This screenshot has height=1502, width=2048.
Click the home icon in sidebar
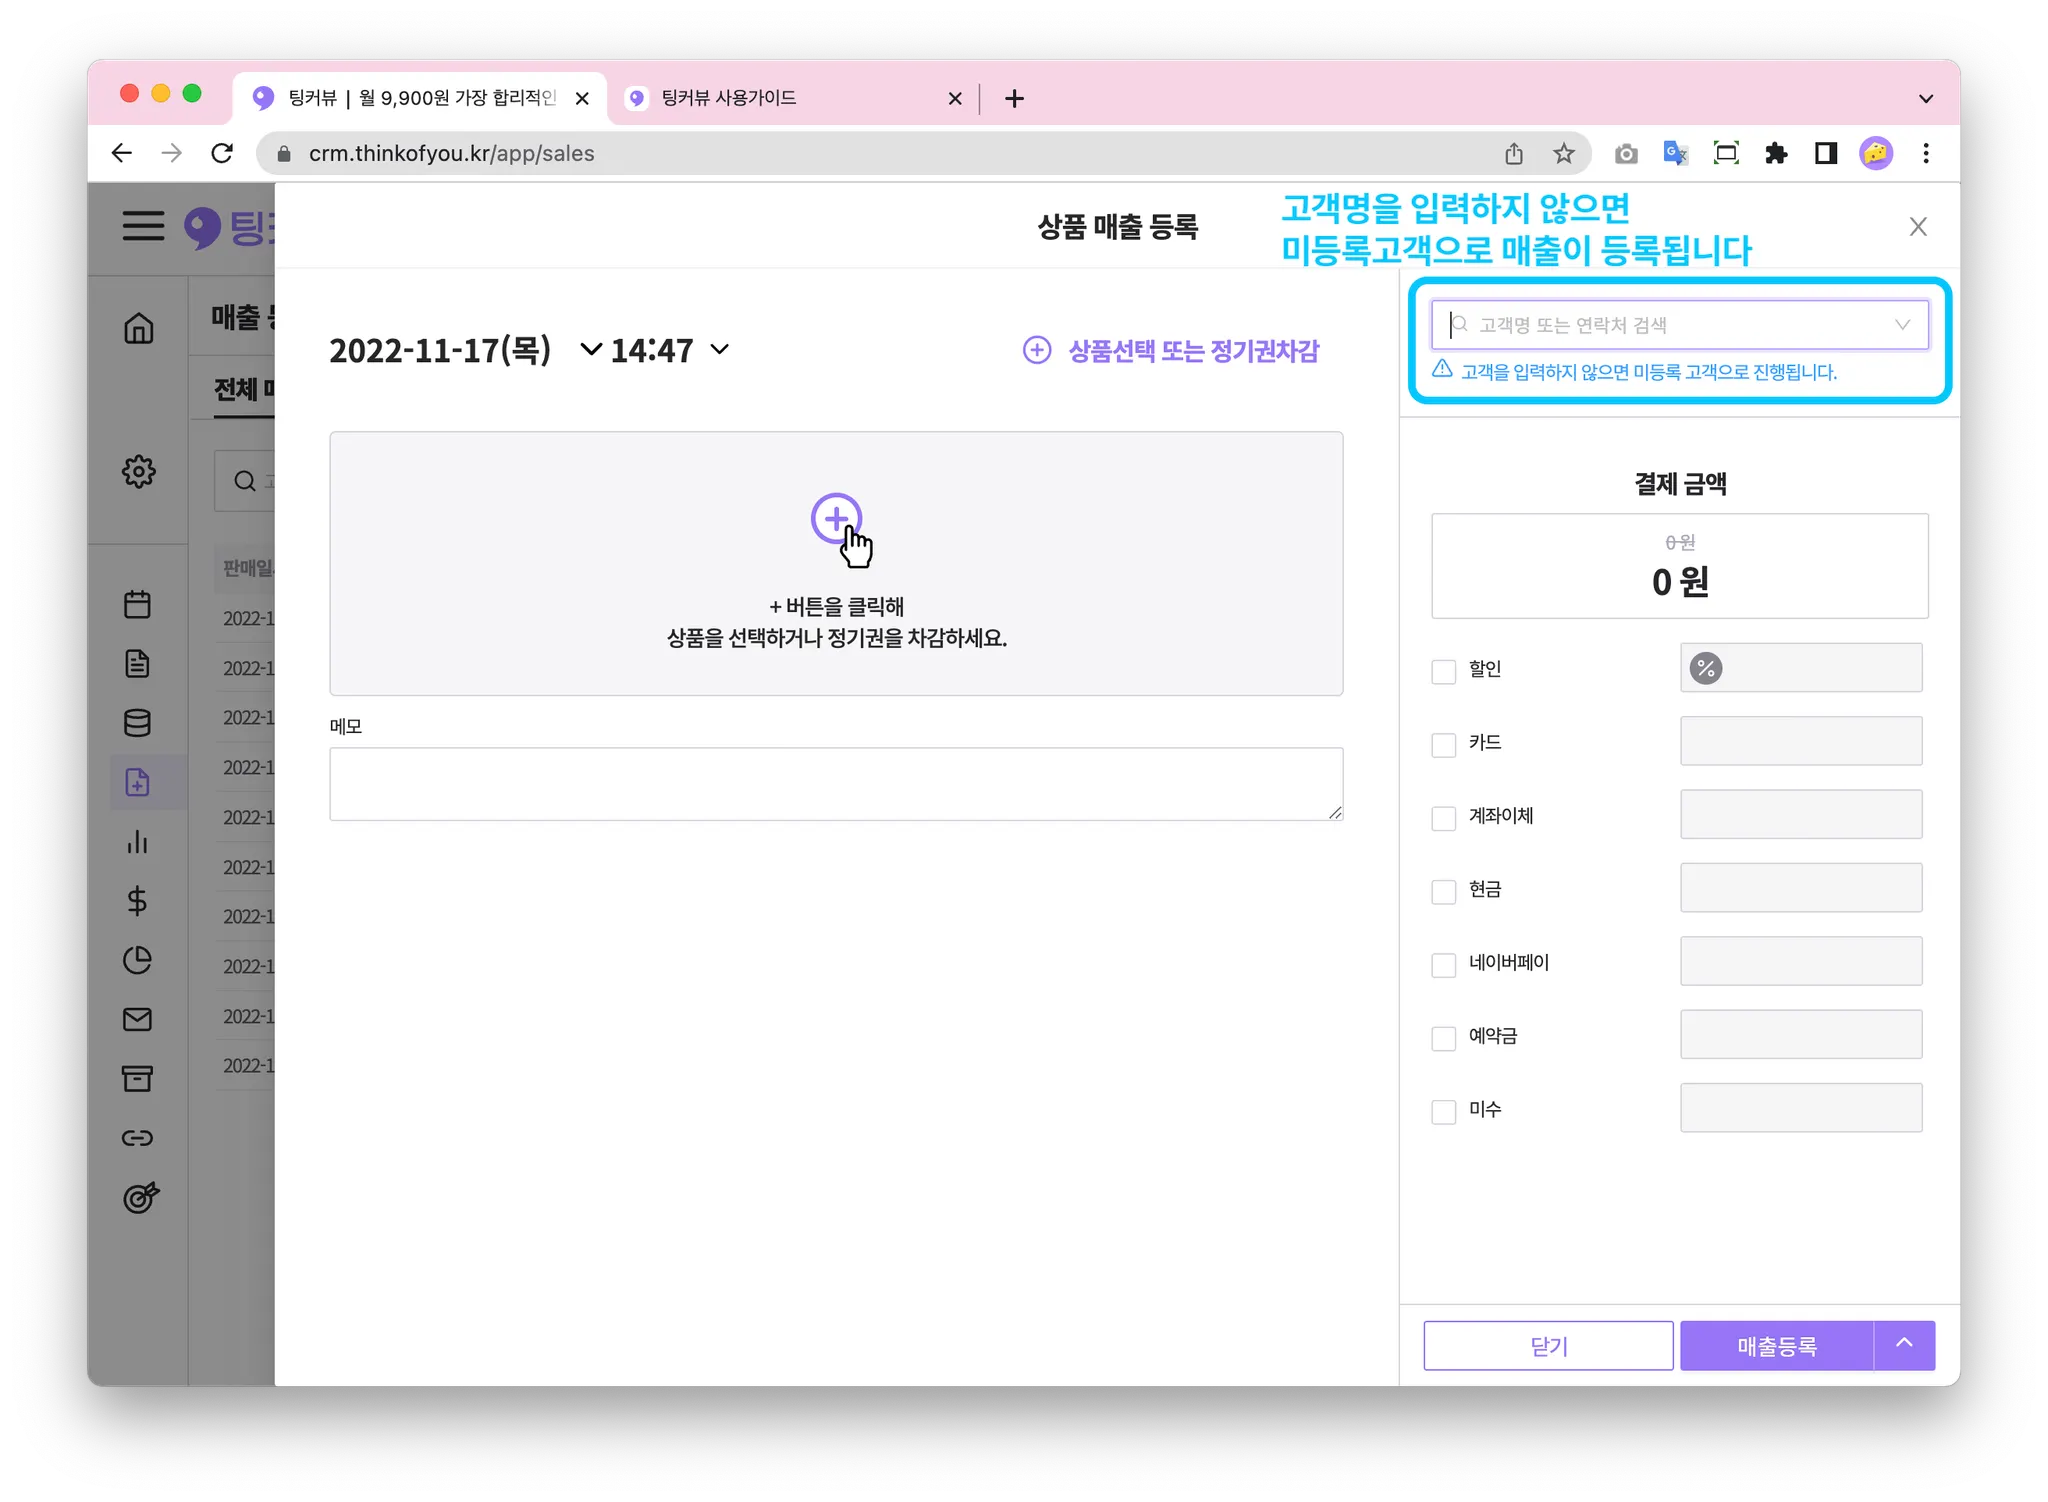pos(138,328)
